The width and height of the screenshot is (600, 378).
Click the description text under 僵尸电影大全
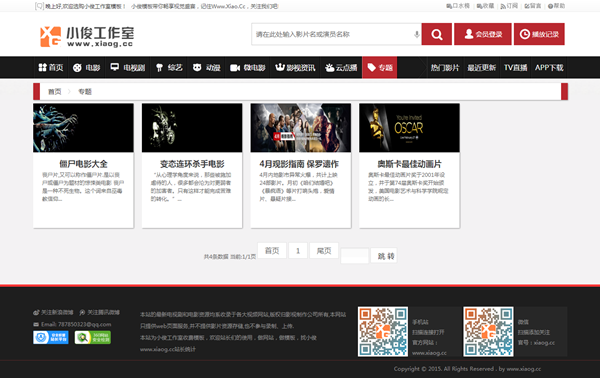coord(83,187)
